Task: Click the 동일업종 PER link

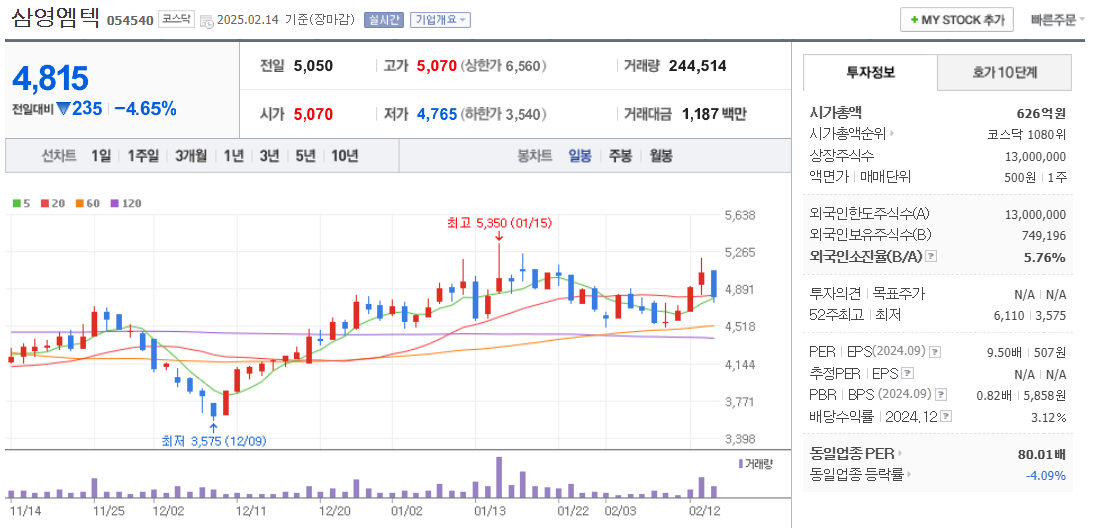Action: pos(851,454)
